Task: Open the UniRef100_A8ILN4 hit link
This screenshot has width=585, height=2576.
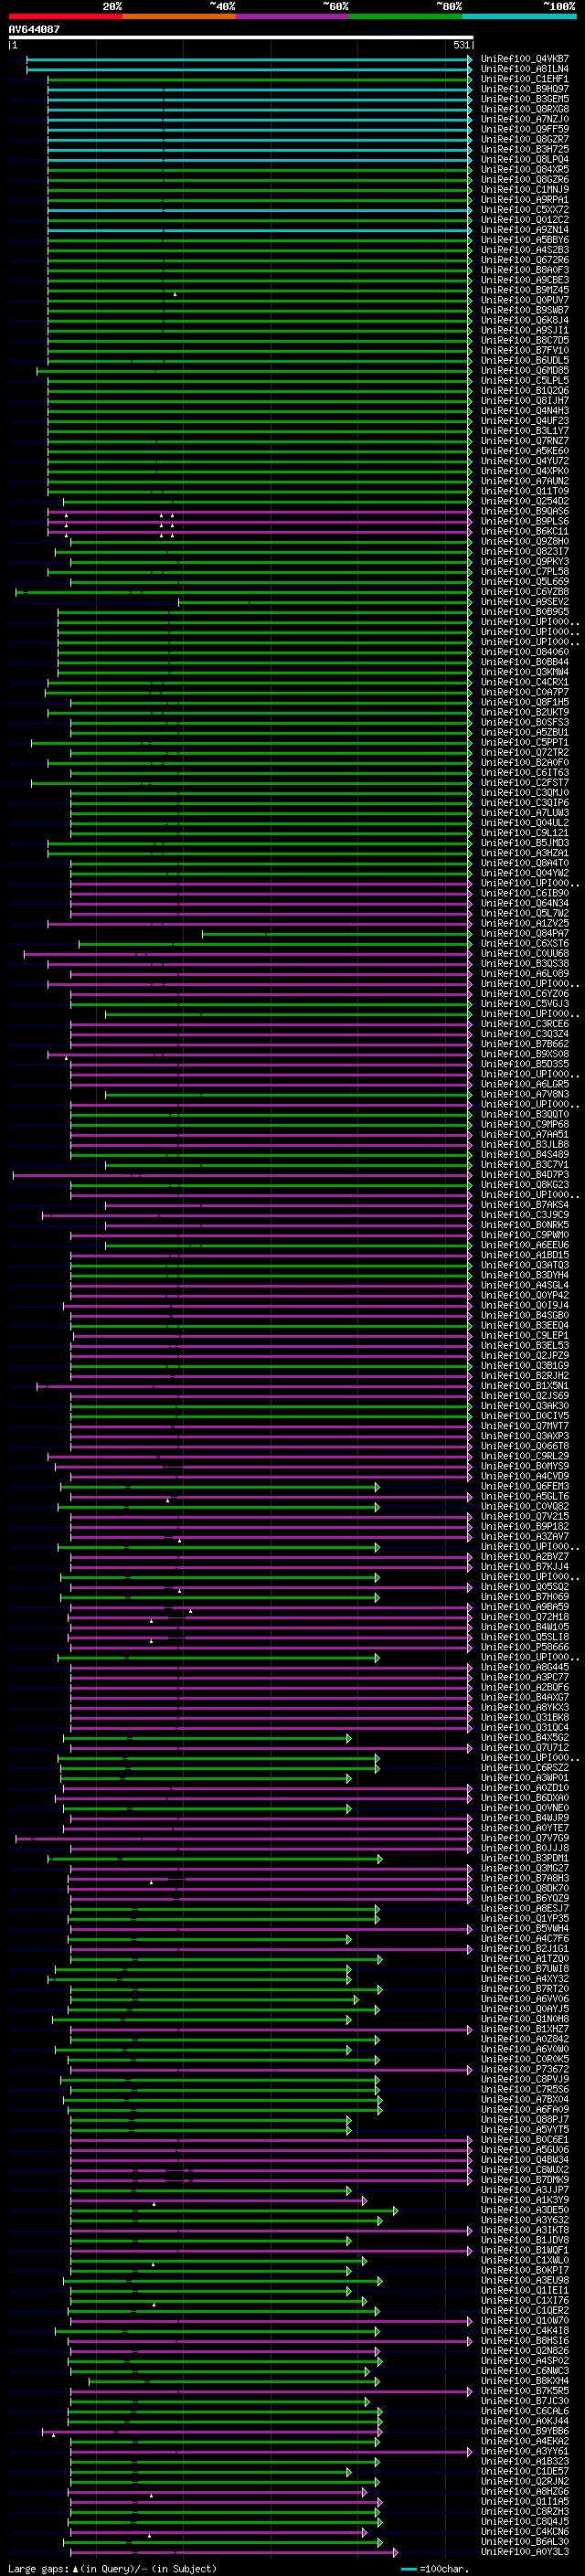Action: [x=525, y=69]
